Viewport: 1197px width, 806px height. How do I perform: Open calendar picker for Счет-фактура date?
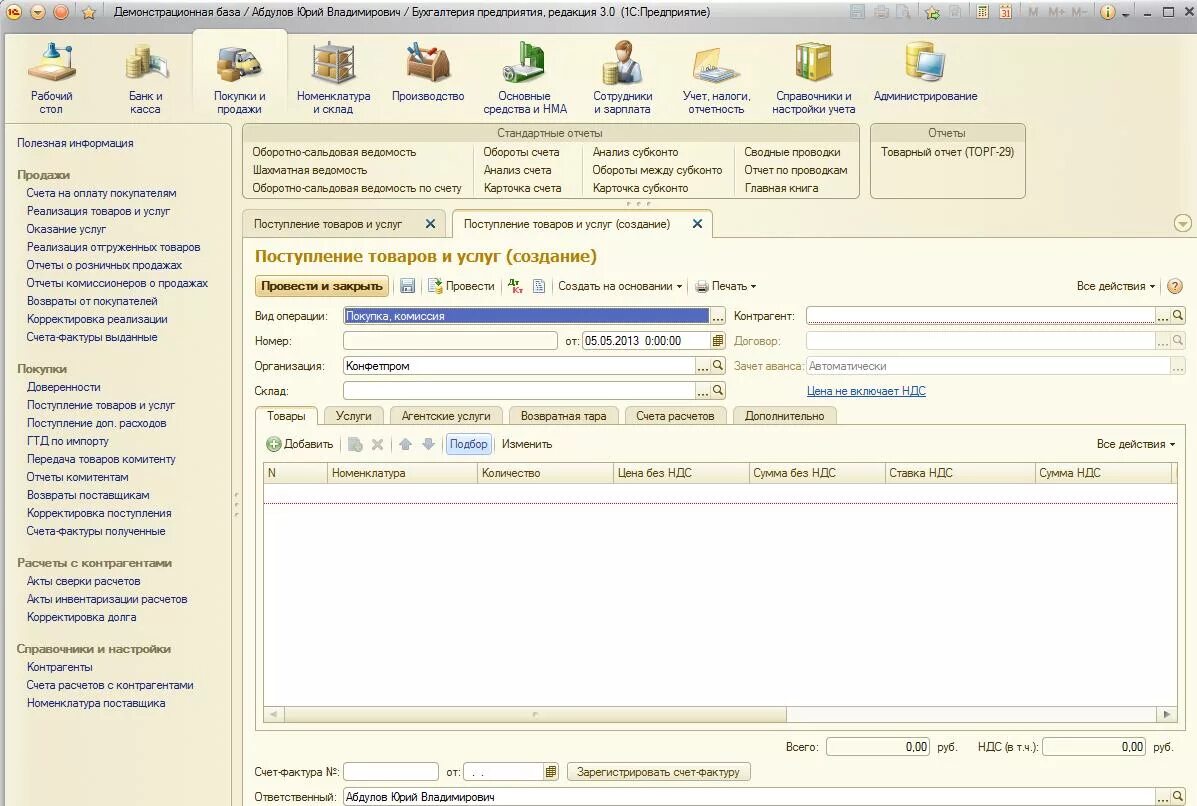point(551,772)
